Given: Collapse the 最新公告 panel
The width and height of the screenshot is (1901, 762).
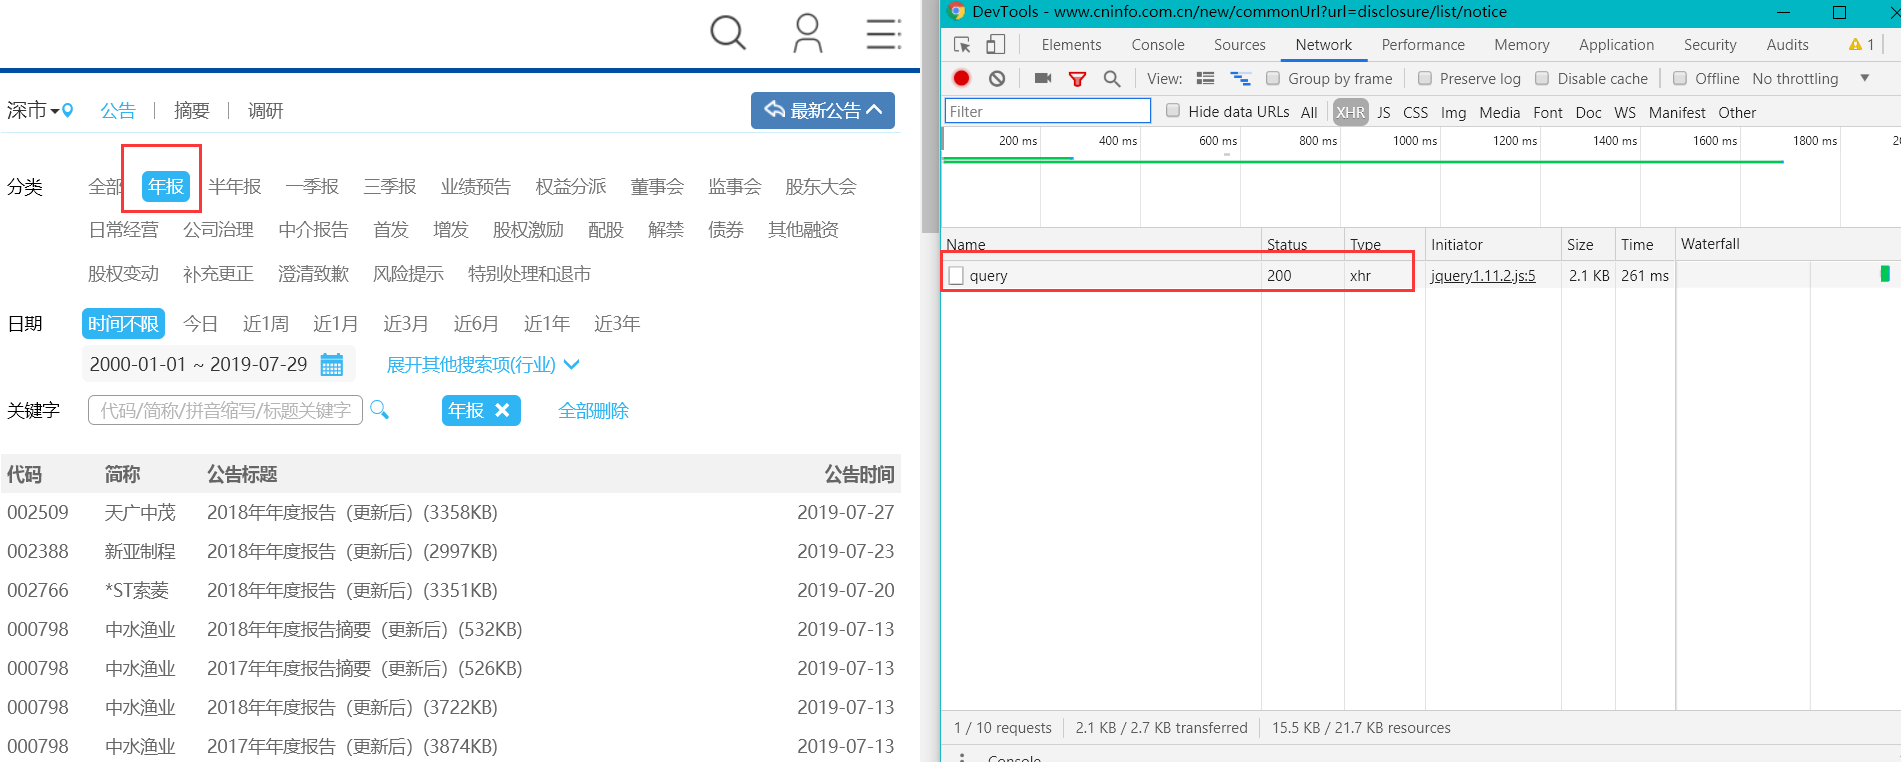Looking at the screenshot, I should point(823,110).
